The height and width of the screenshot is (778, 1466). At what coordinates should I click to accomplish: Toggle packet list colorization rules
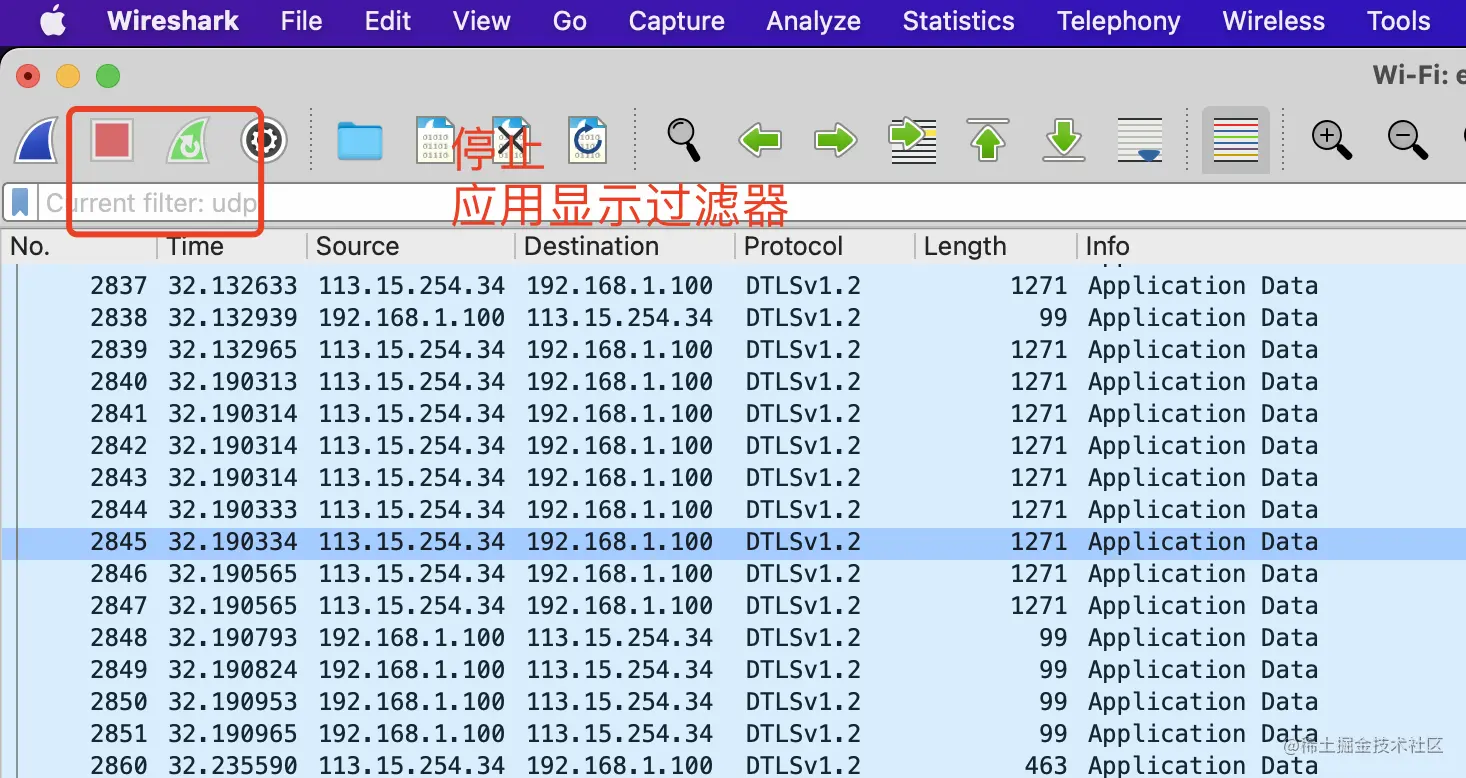[1236, 140]
